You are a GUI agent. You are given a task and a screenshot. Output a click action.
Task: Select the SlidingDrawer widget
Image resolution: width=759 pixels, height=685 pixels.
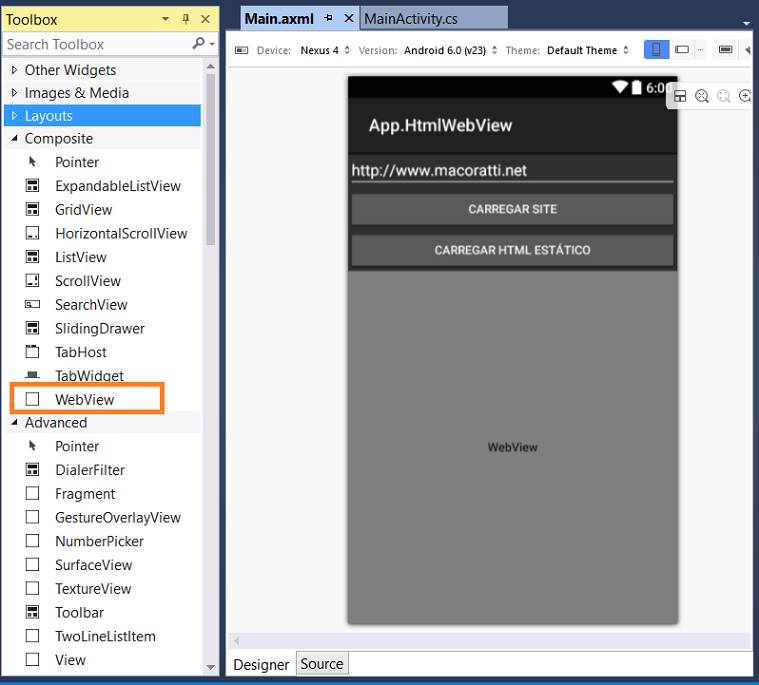pos(100,328)
